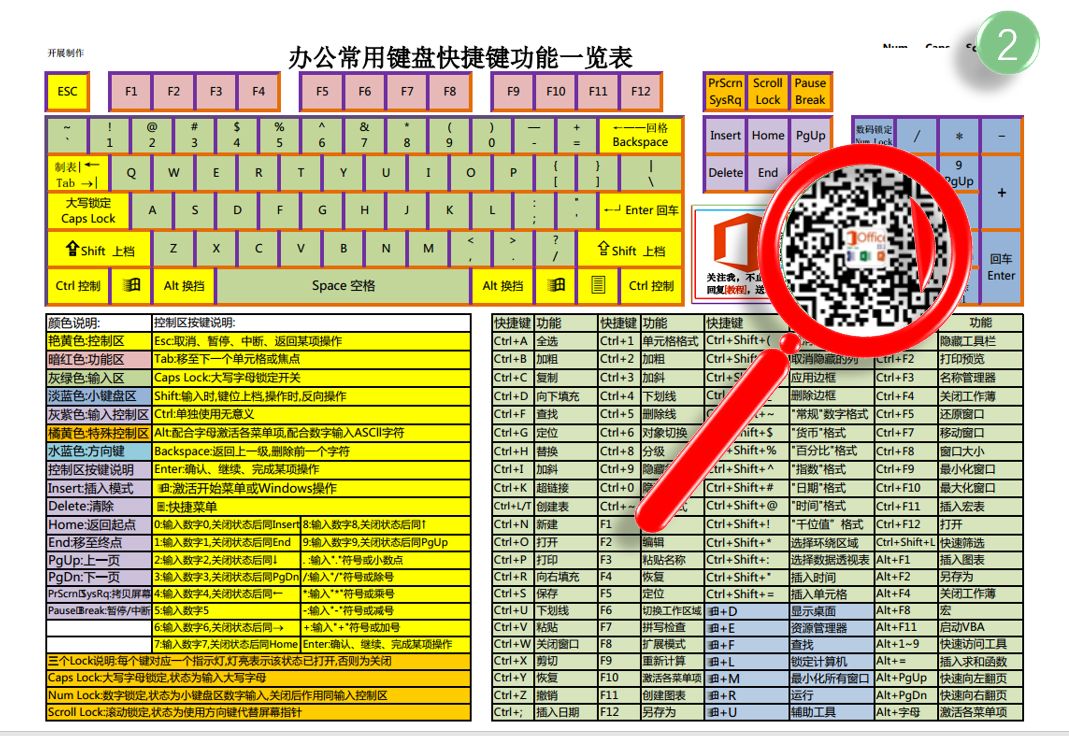Click the 暗红色:功能区 legend cell
The width and height of the screenshot is (1069, 736).
coord(98,359)
